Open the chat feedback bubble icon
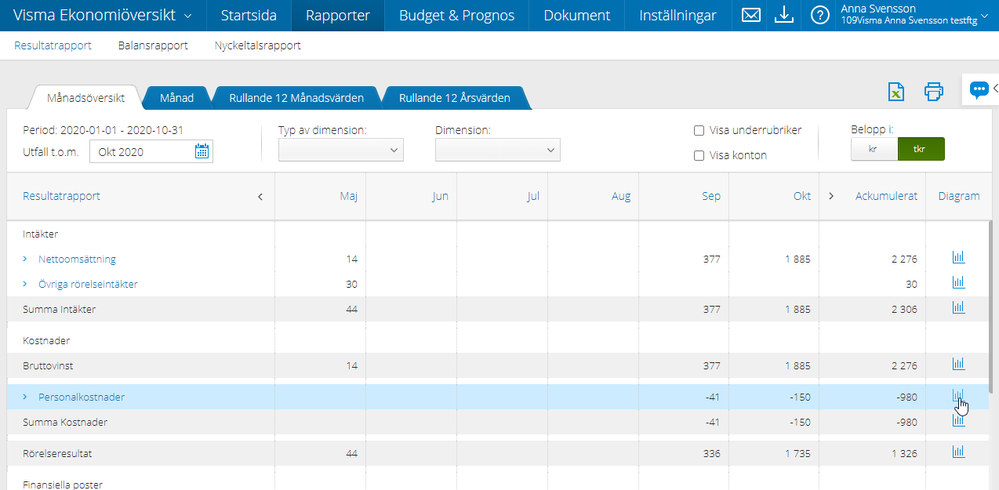 tap(978, 90)
